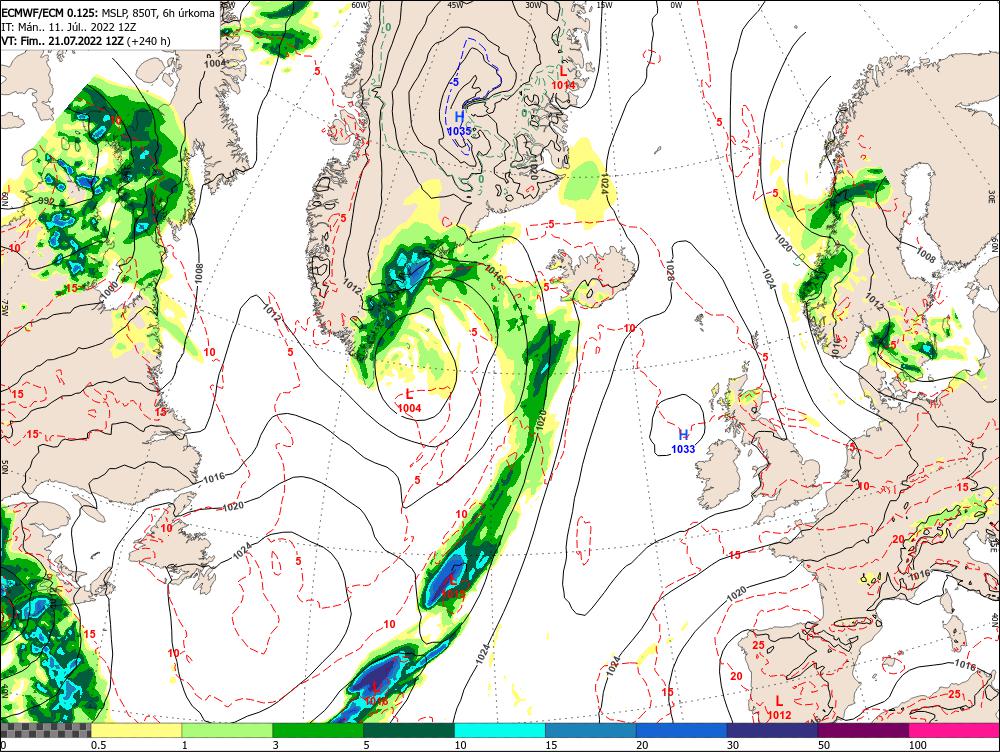
Task: Click the '1020' isobar label over the Norwegian Sea
Action: [784, 244]
